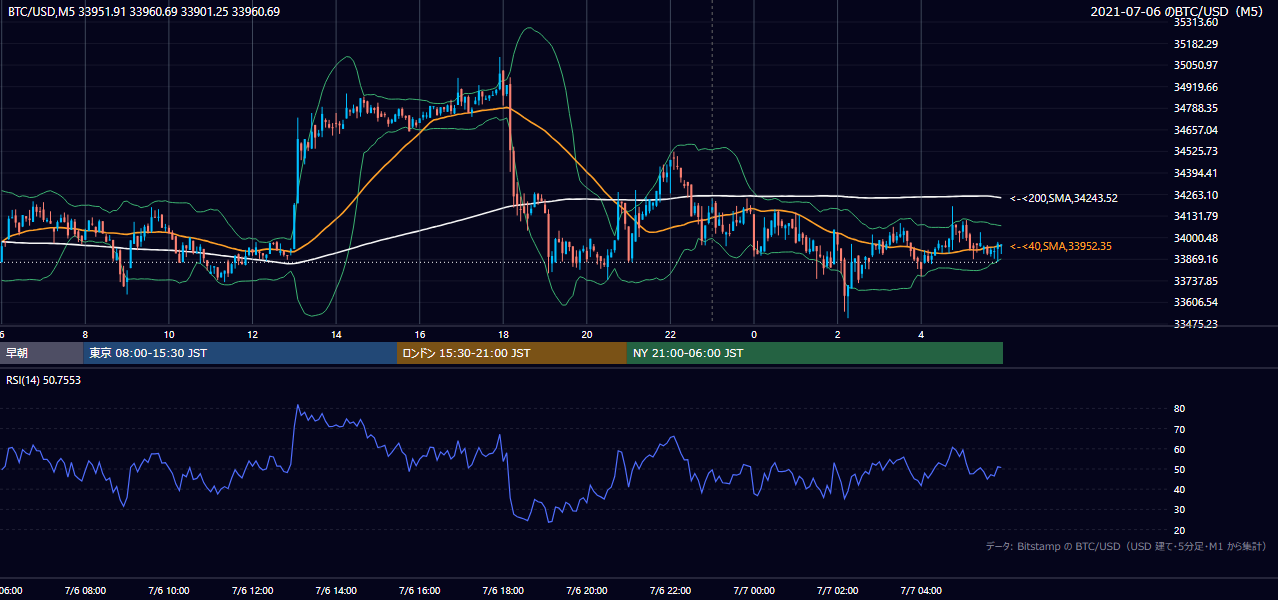Click the 33869.16 price axis label

(1196, 259)
